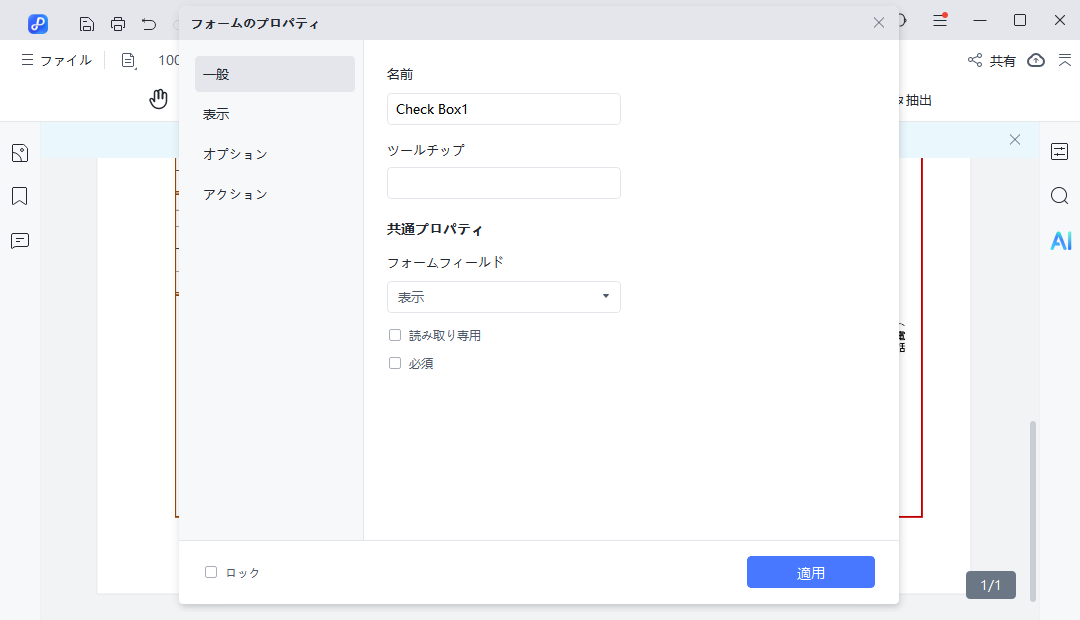
Task: Enable the ロック checkbox
Action: click(x=211, y=572)
